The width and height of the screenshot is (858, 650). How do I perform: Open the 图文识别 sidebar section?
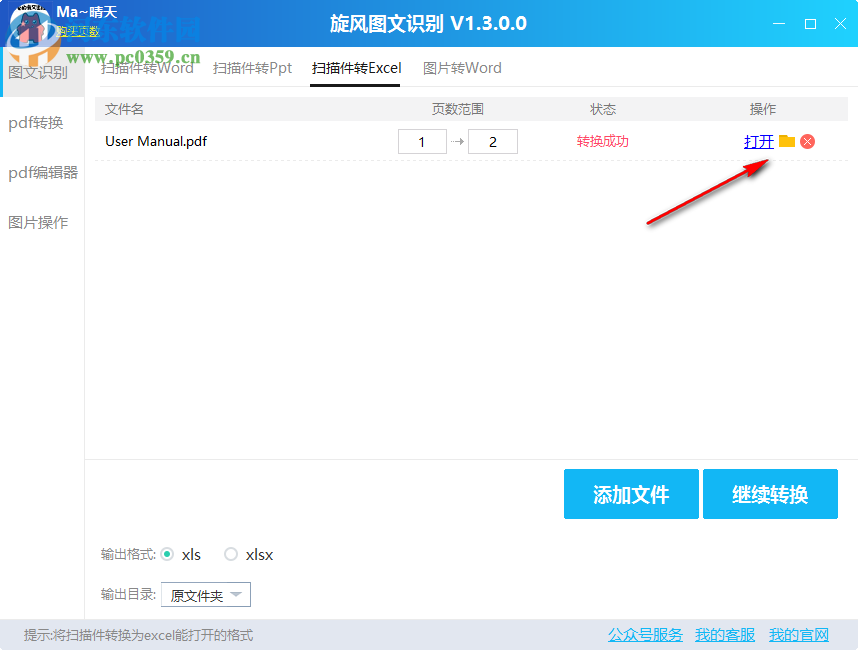40,72
